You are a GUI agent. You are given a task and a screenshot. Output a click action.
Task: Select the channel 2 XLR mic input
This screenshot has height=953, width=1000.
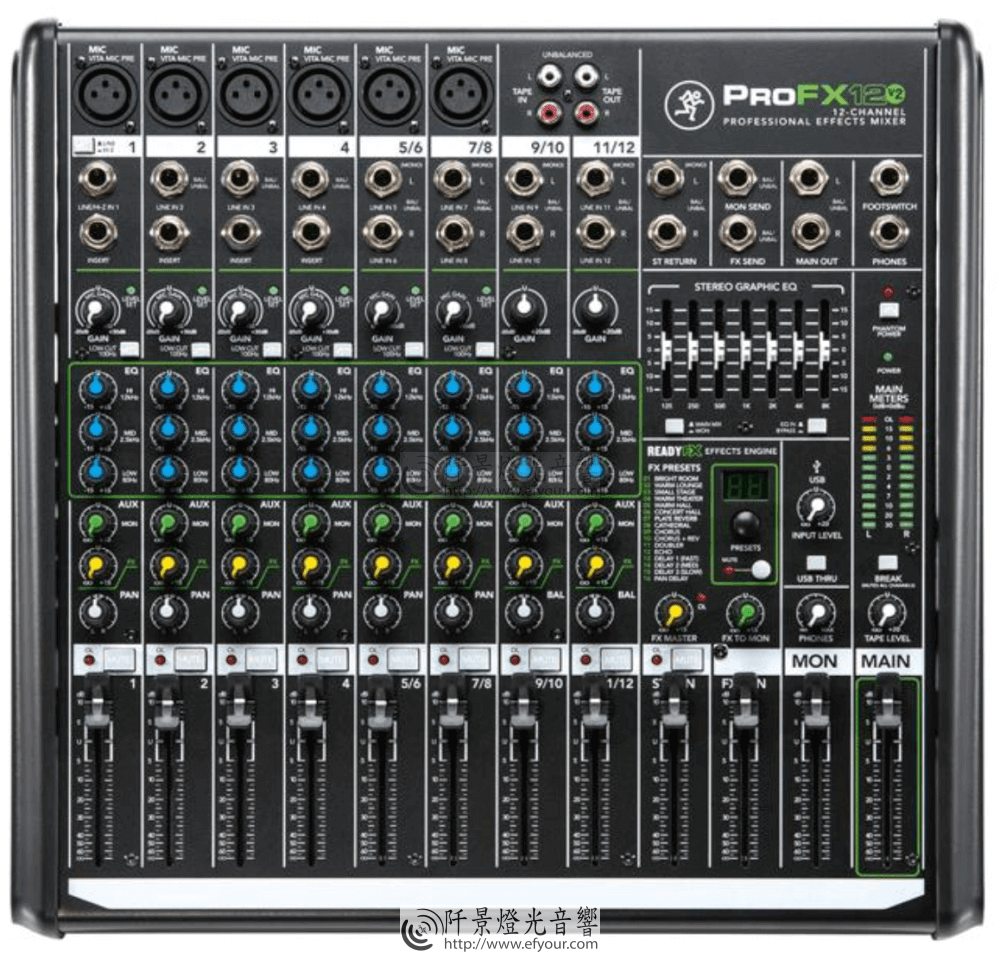pos(175,94)
